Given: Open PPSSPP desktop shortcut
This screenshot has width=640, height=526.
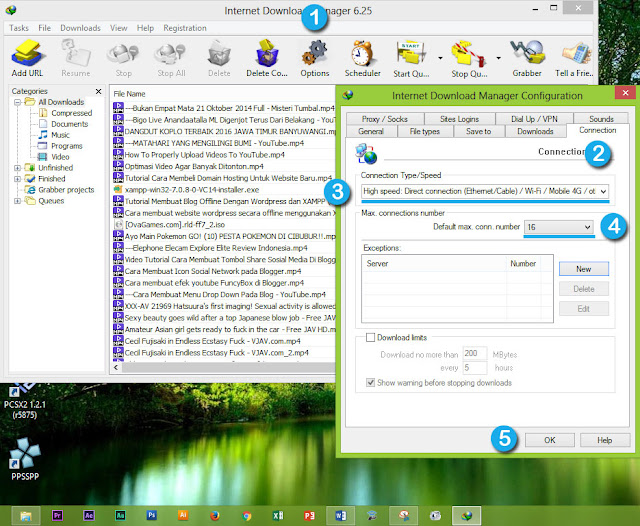Looking at the screenshot, I should tap(25, 459).
